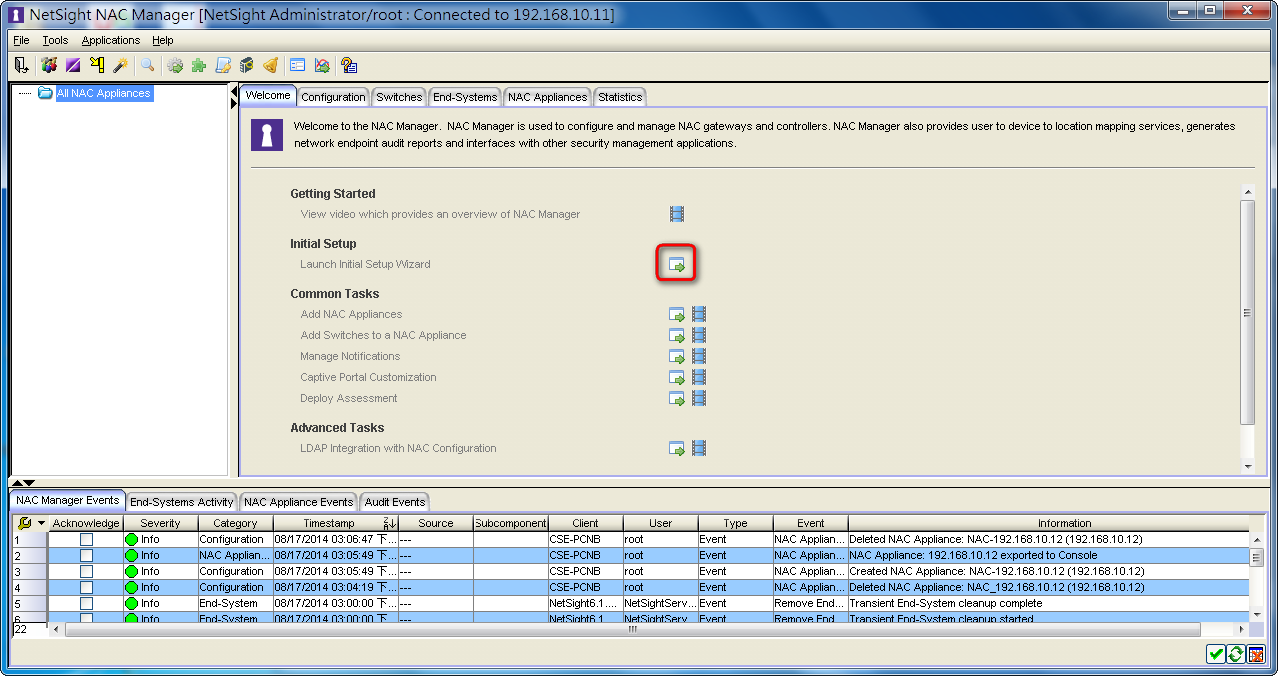
Task: Click video icon for Manage Notifications
Action: pyautogui.click(x=699, y=356)
